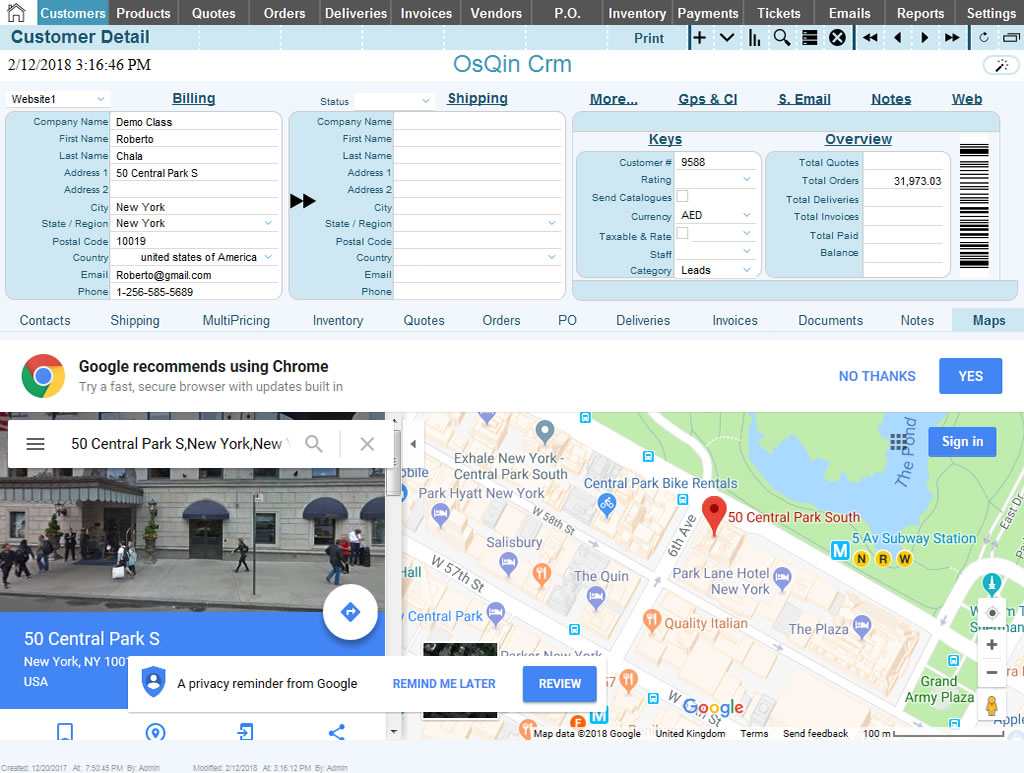1024x773 pixels.
Task: Toggle the Send Catalogues checkbox
Action: point(682,196)
